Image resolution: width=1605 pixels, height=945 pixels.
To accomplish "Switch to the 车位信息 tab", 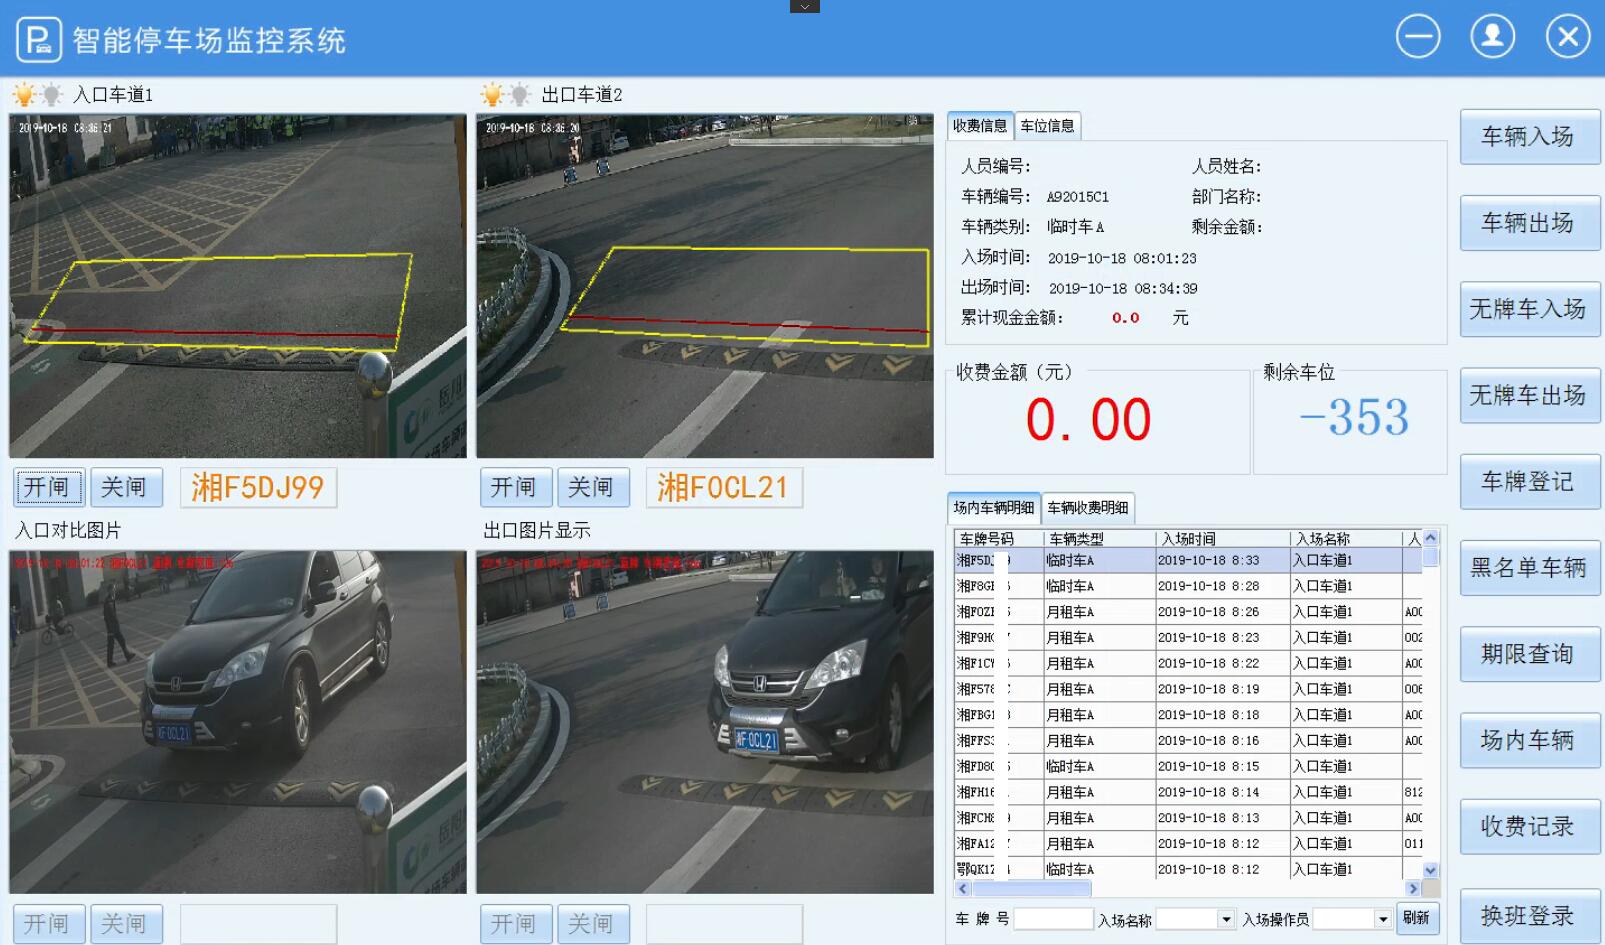I will point(1047,126).
